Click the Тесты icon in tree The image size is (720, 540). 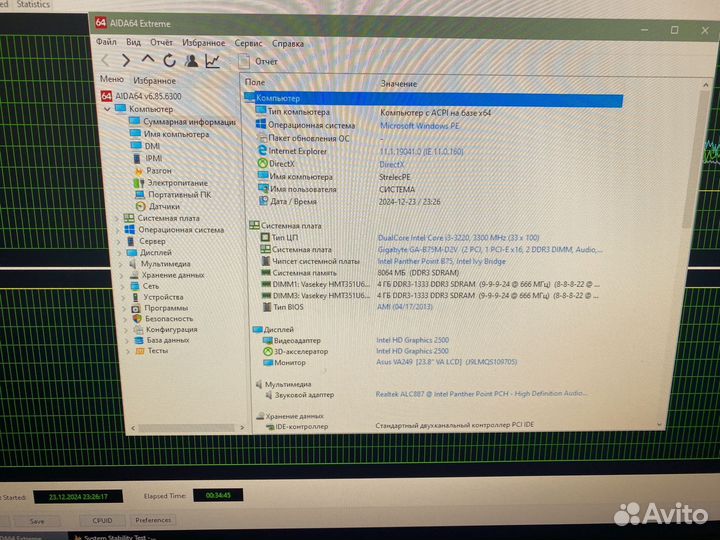tap(140, 351)
